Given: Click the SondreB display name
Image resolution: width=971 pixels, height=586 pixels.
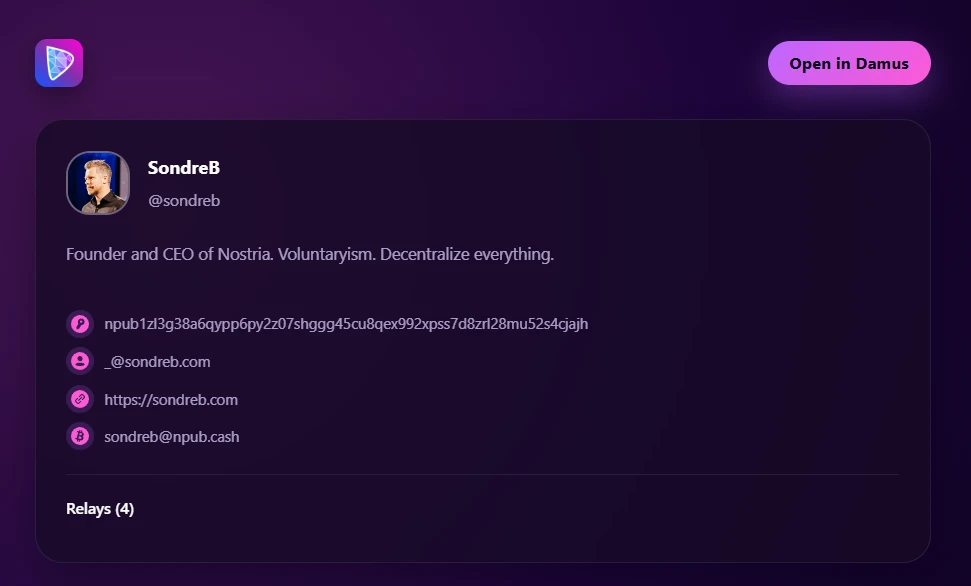Looking at the screenshot, I should pos(183,168).
